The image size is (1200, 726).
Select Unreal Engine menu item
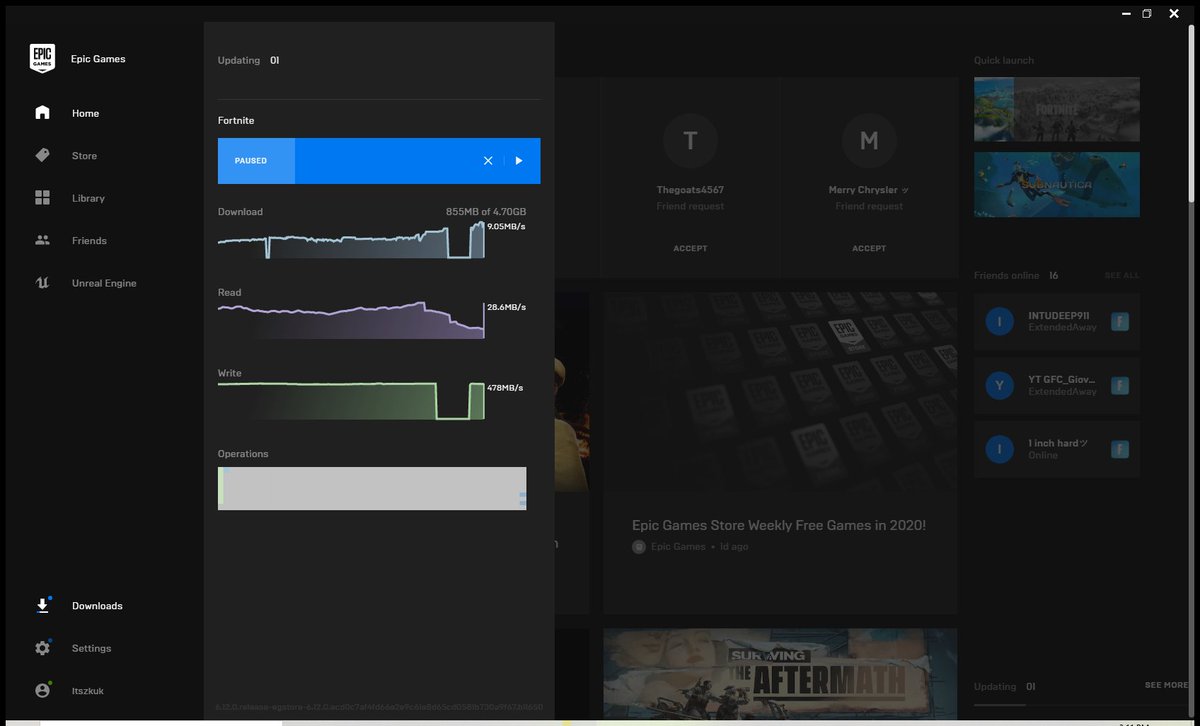(x=104, y=283)
